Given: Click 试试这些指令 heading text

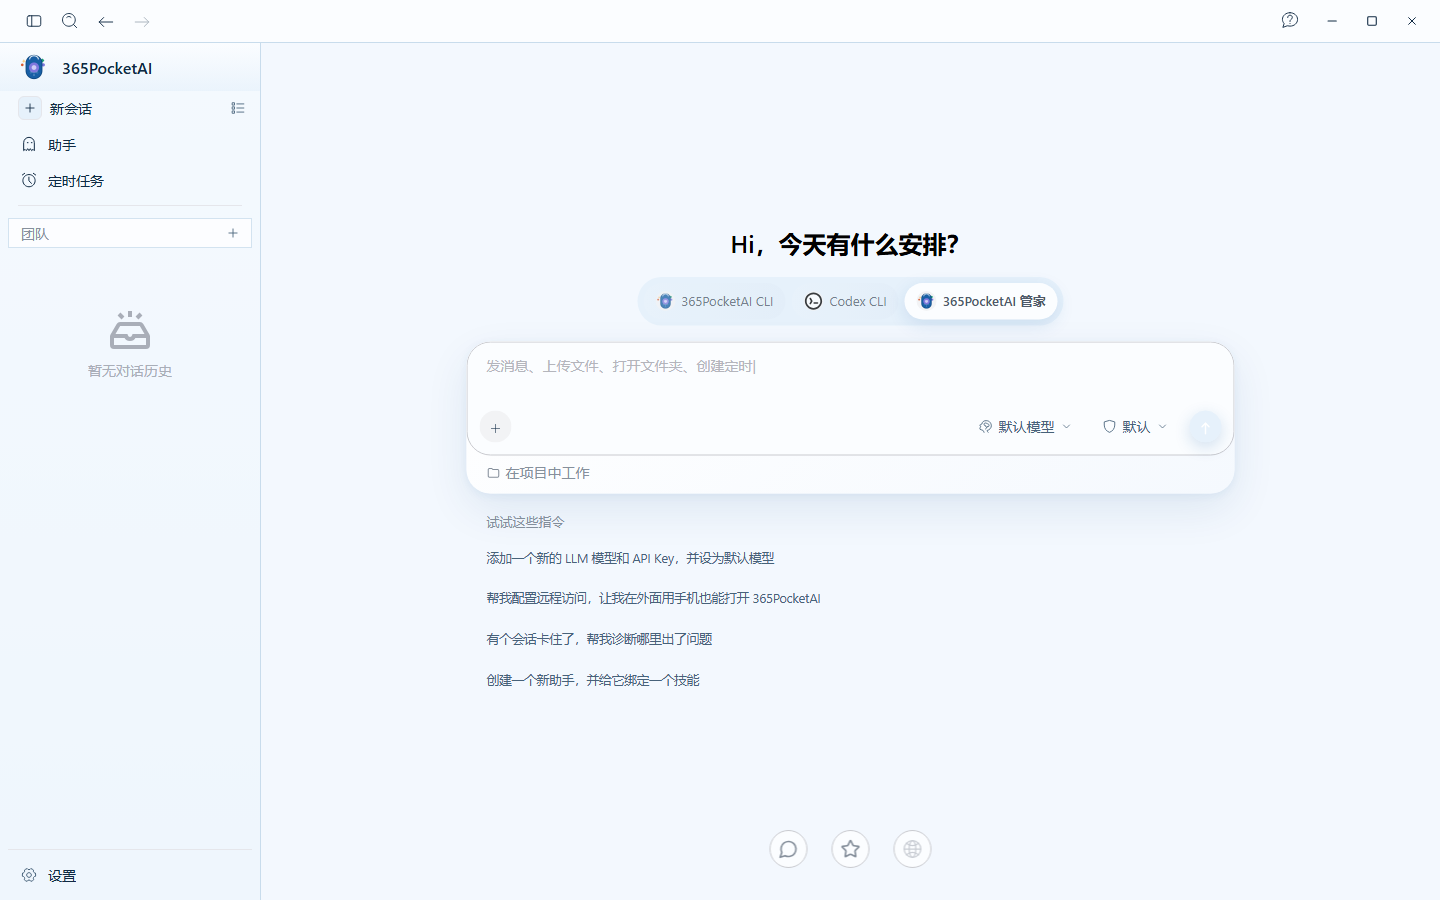Looking at the screenshot, I should (x=525, y=522).
